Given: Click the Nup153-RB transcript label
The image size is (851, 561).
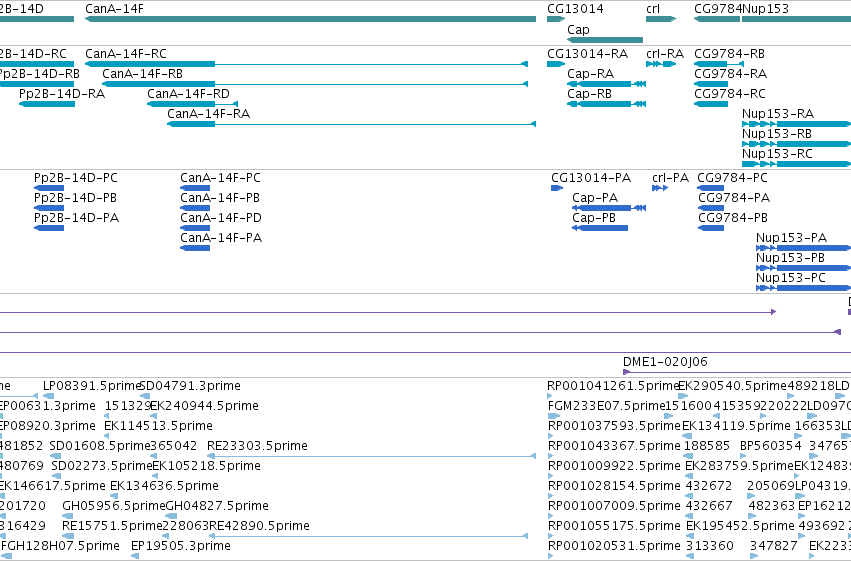Looking at the screenshot, I should pos(777,134).
